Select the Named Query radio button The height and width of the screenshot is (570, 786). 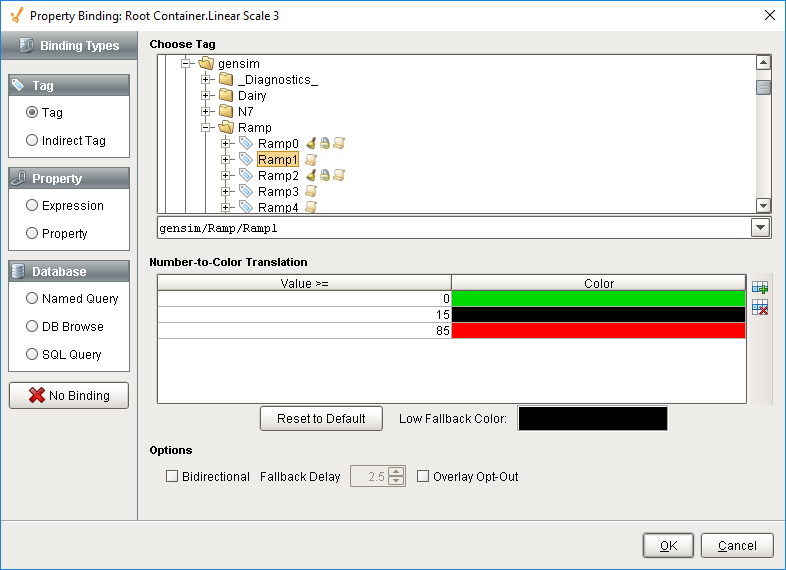(32, 298)
